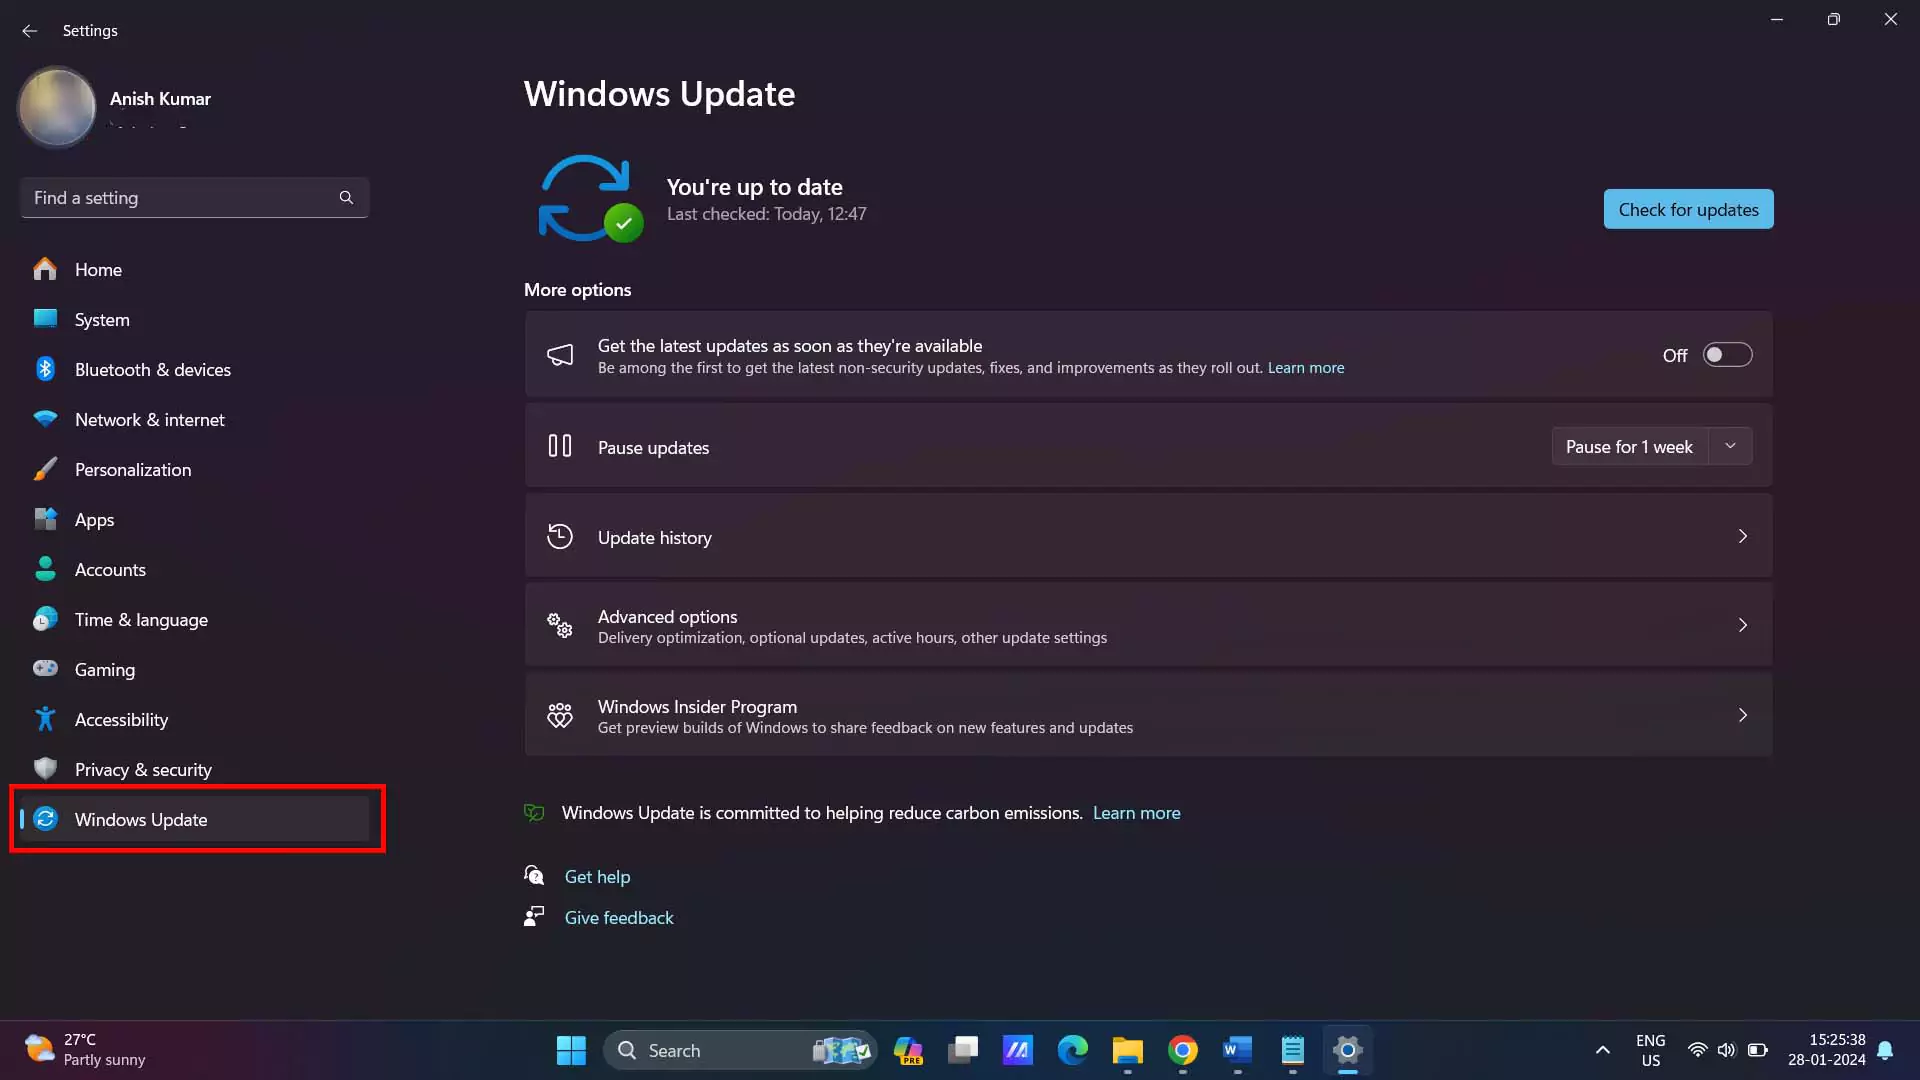Click the Windows Update icon in sidebar
Screen dimensions: 1920x1080
pyautogui.click(x=46, y=819)
